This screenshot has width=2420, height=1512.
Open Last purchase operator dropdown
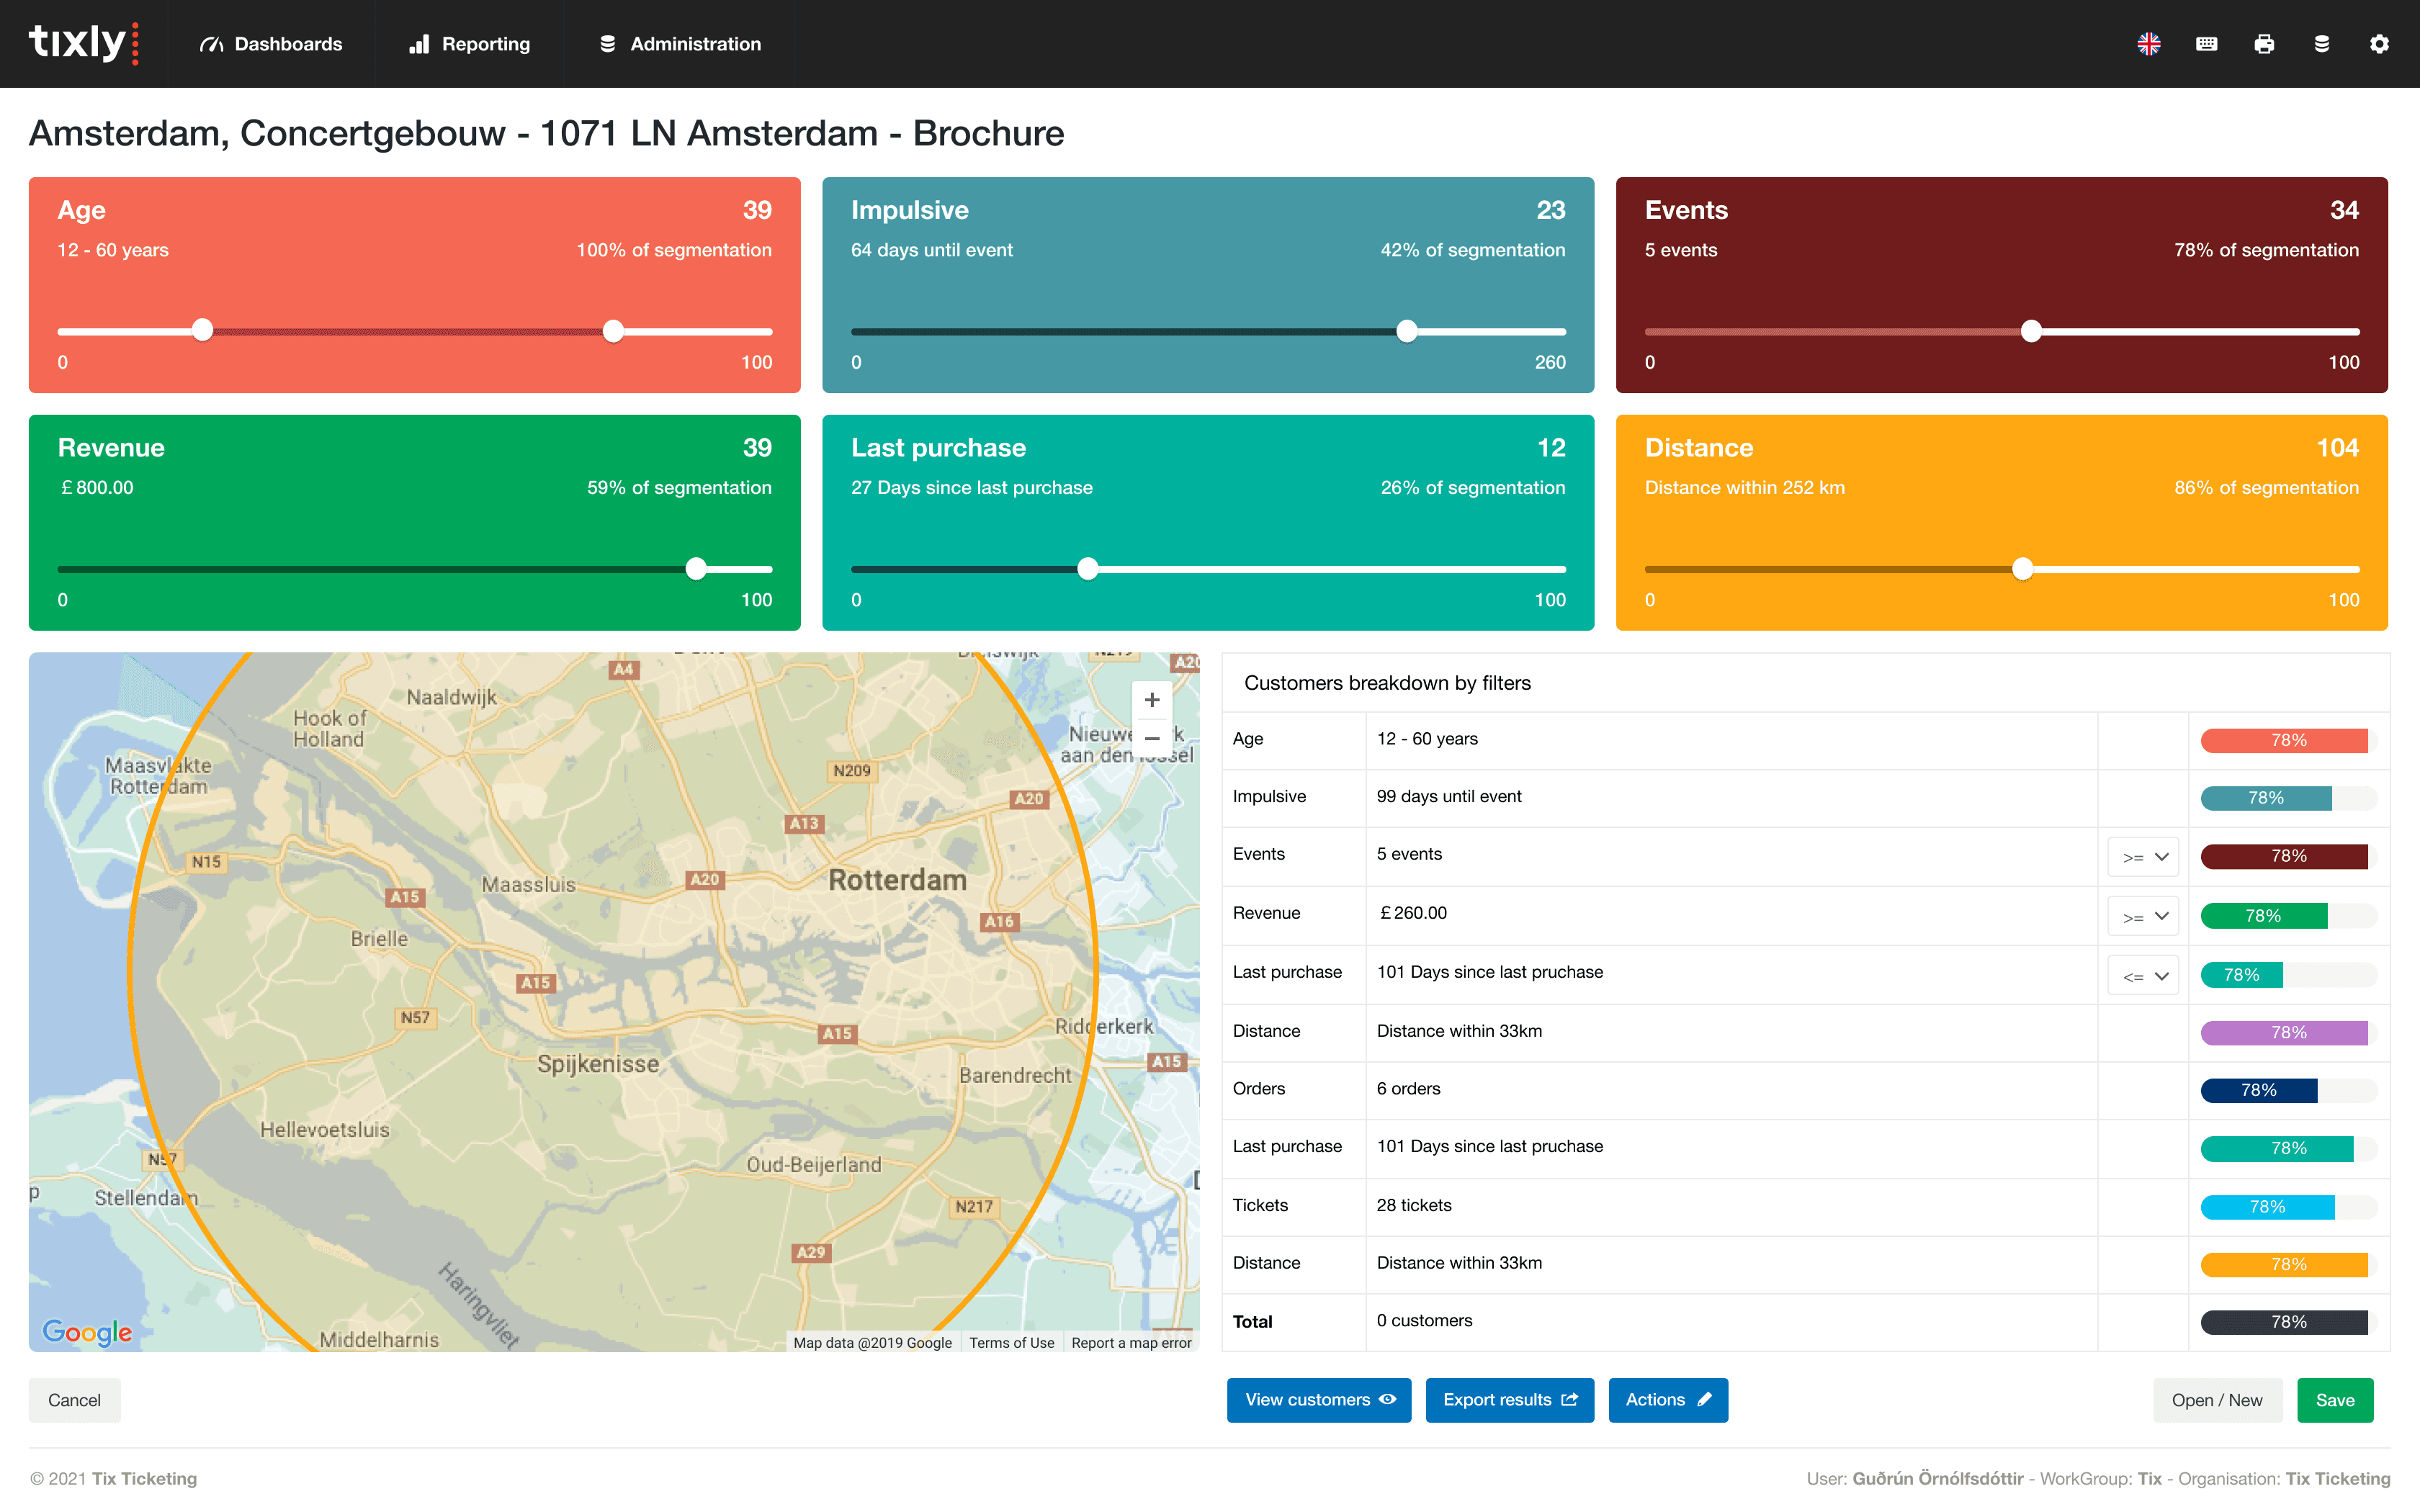click(x=2143, y=975)
